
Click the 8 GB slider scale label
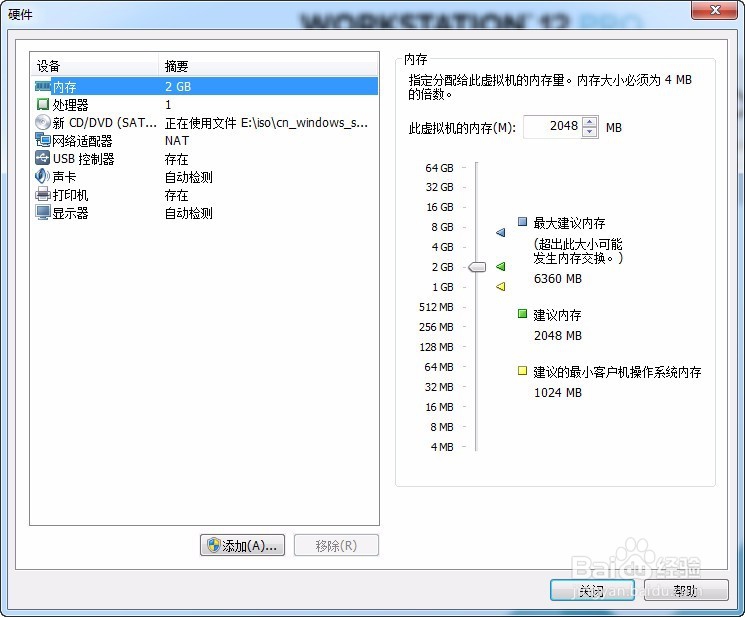(x=442, y=227)
